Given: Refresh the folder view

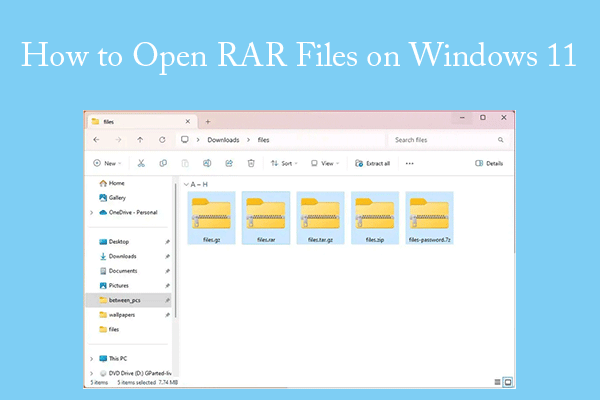Looking at the screenshot, I should (162, 140).
